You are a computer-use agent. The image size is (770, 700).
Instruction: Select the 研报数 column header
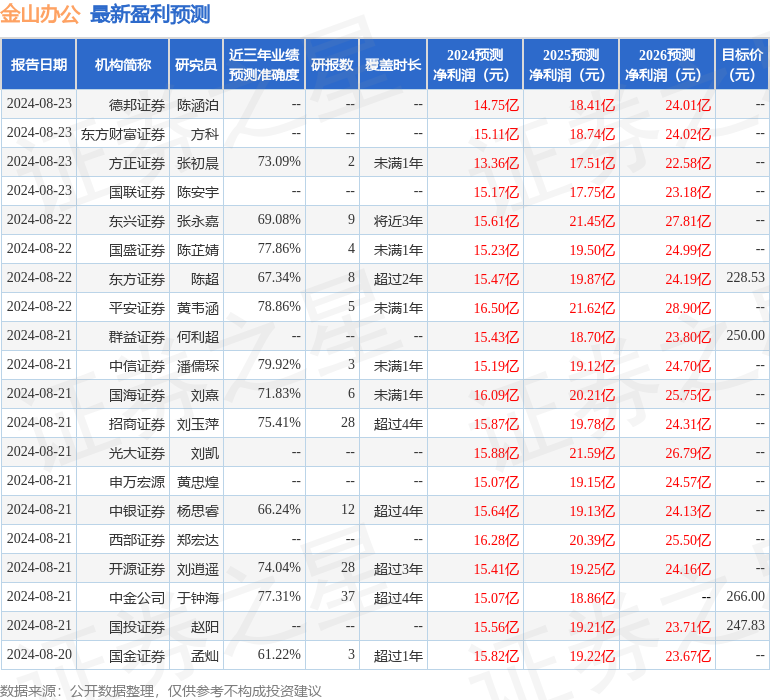pos(332,64)
